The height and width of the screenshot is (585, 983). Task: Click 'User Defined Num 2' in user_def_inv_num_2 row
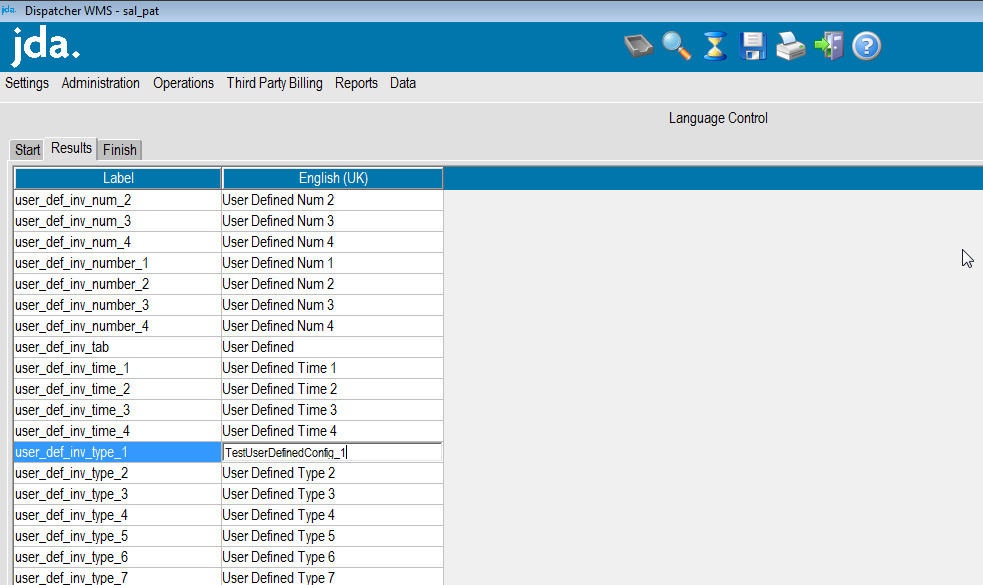(x=332, y=200)
